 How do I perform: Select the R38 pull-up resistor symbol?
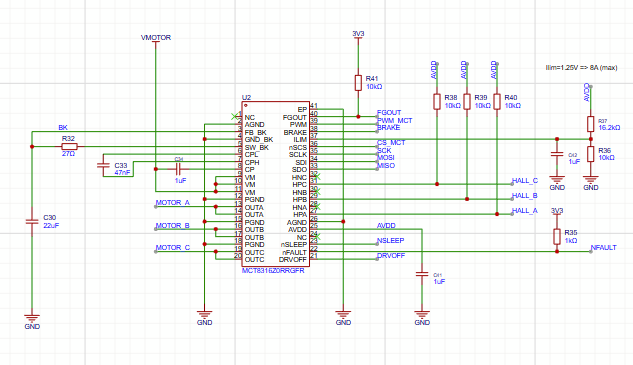tap(437, 102)
